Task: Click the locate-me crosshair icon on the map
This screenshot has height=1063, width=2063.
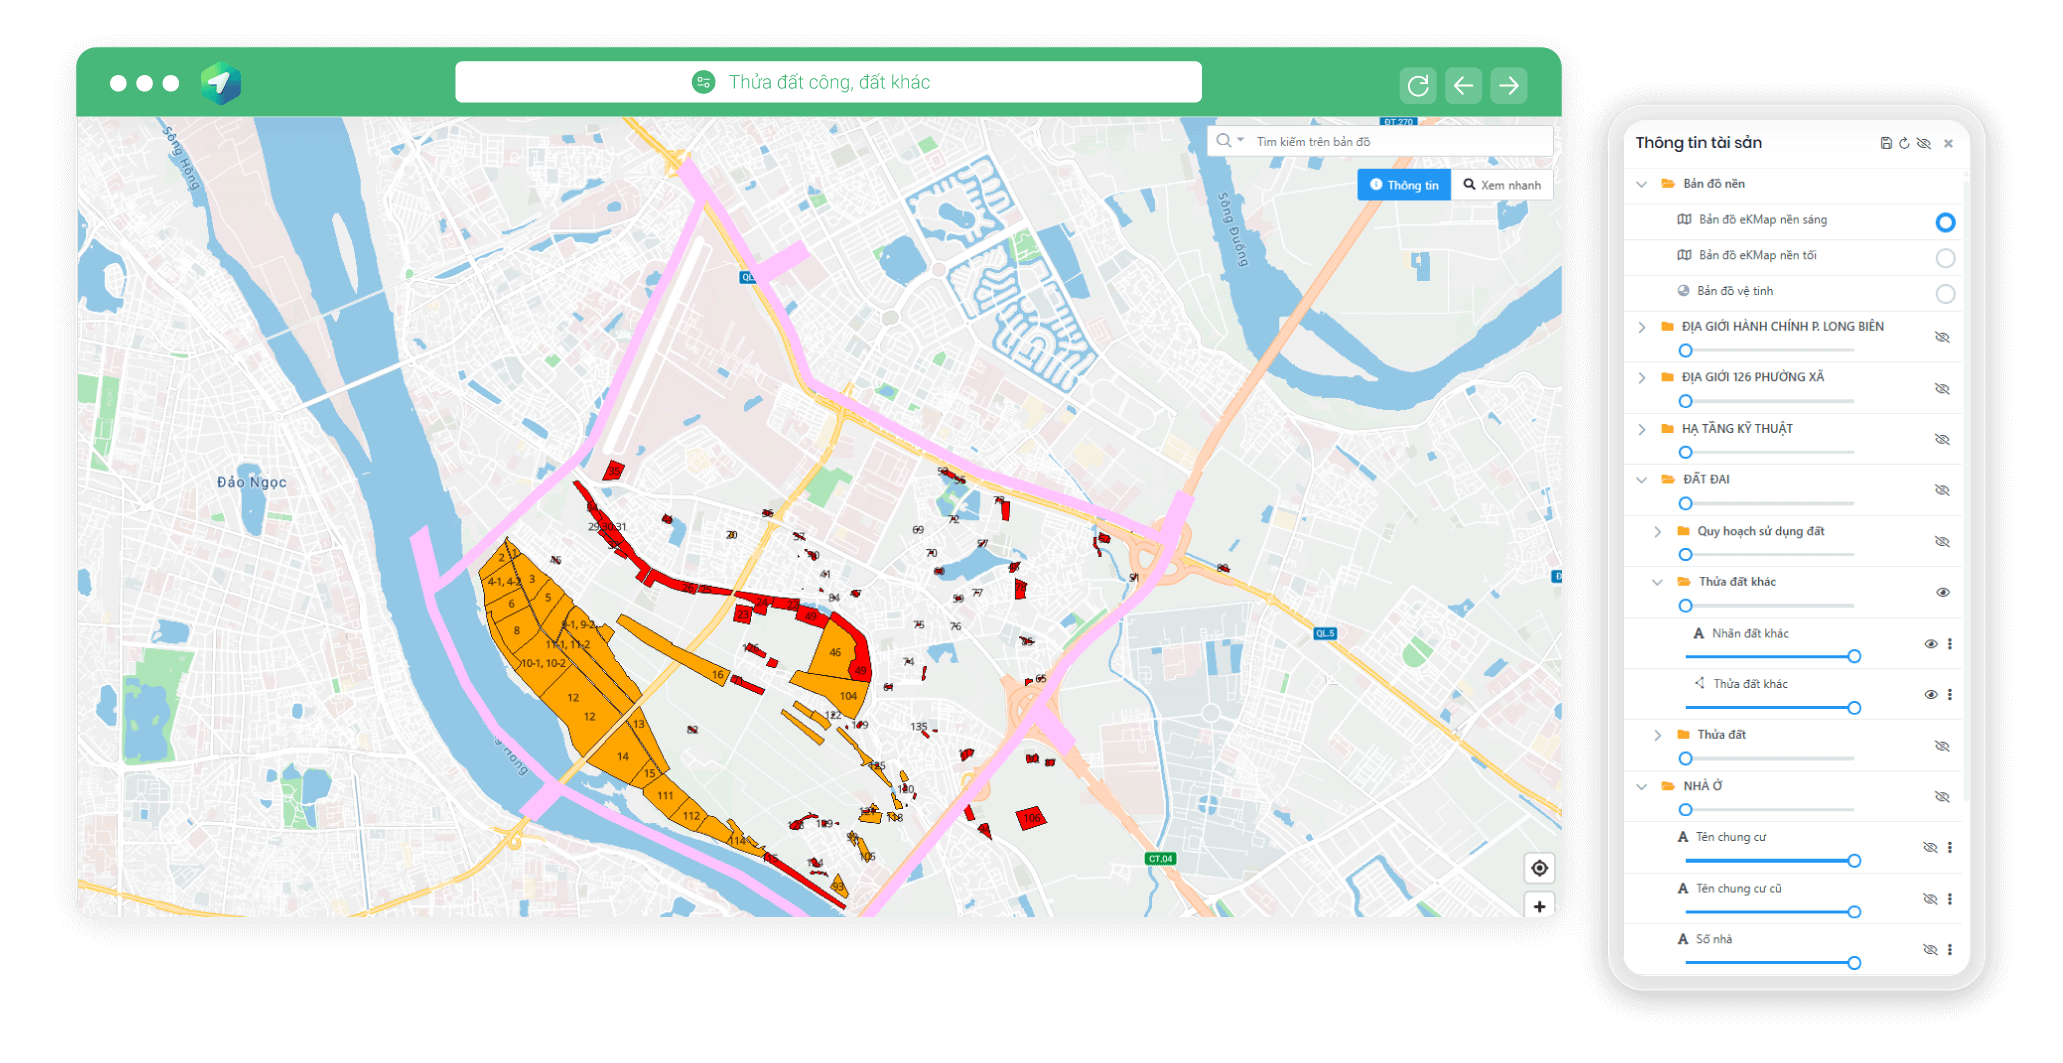Action: point(1539,868)
